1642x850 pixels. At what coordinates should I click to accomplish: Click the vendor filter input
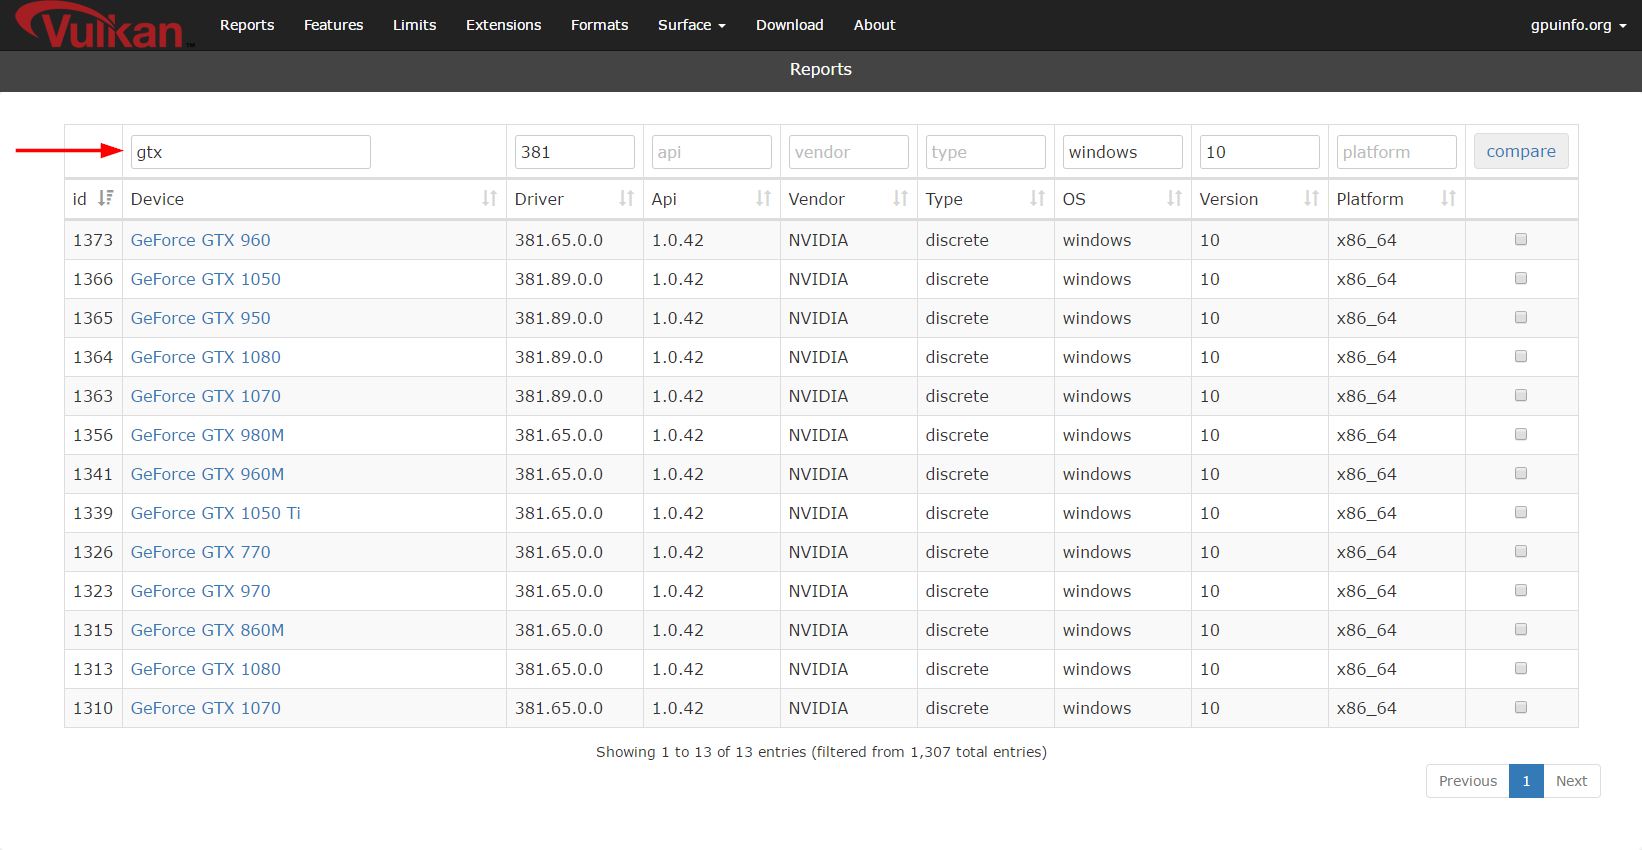click(x=848, y=152)
